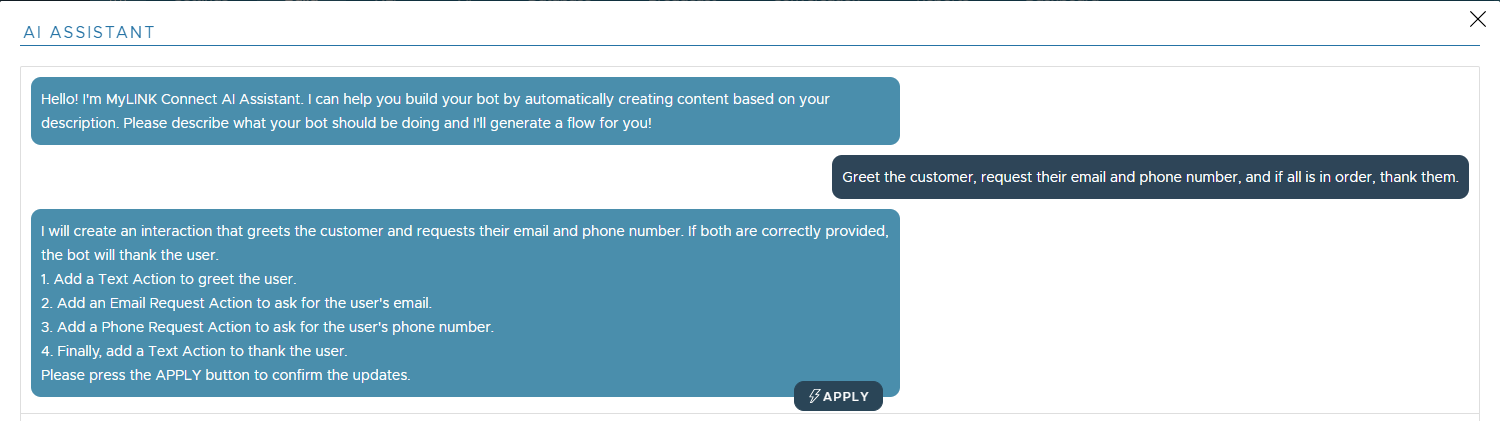Click step 2 about the Email Request Action
The height and width of the screenshot is (421, 1500).
coord(236,303)
